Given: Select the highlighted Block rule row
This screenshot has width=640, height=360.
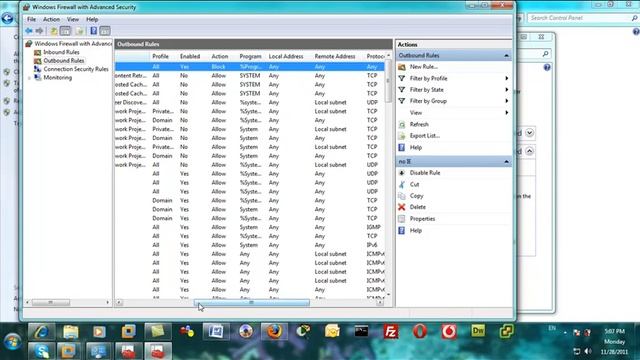Looking at the screenshot, I should point(249,67).
